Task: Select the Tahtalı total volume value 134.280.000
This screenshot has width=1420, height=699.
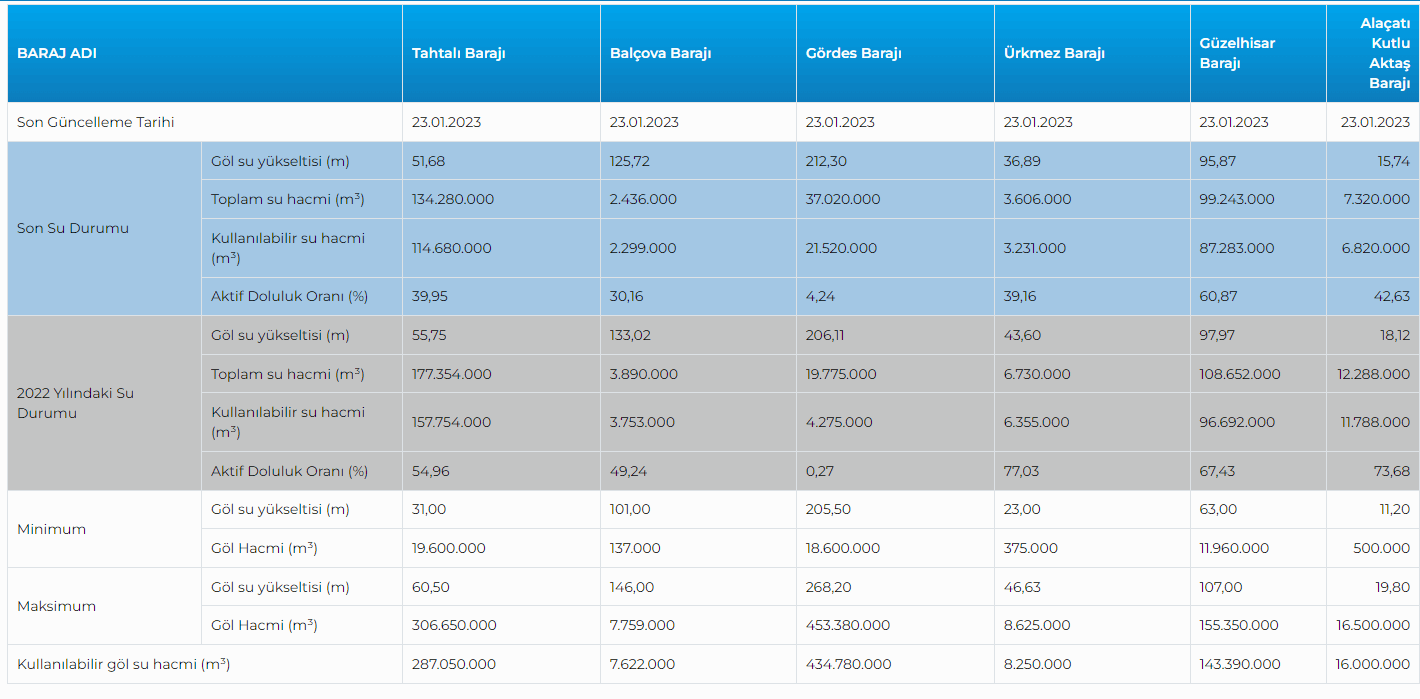Action: pyautogui.click(x=453, y=199)
